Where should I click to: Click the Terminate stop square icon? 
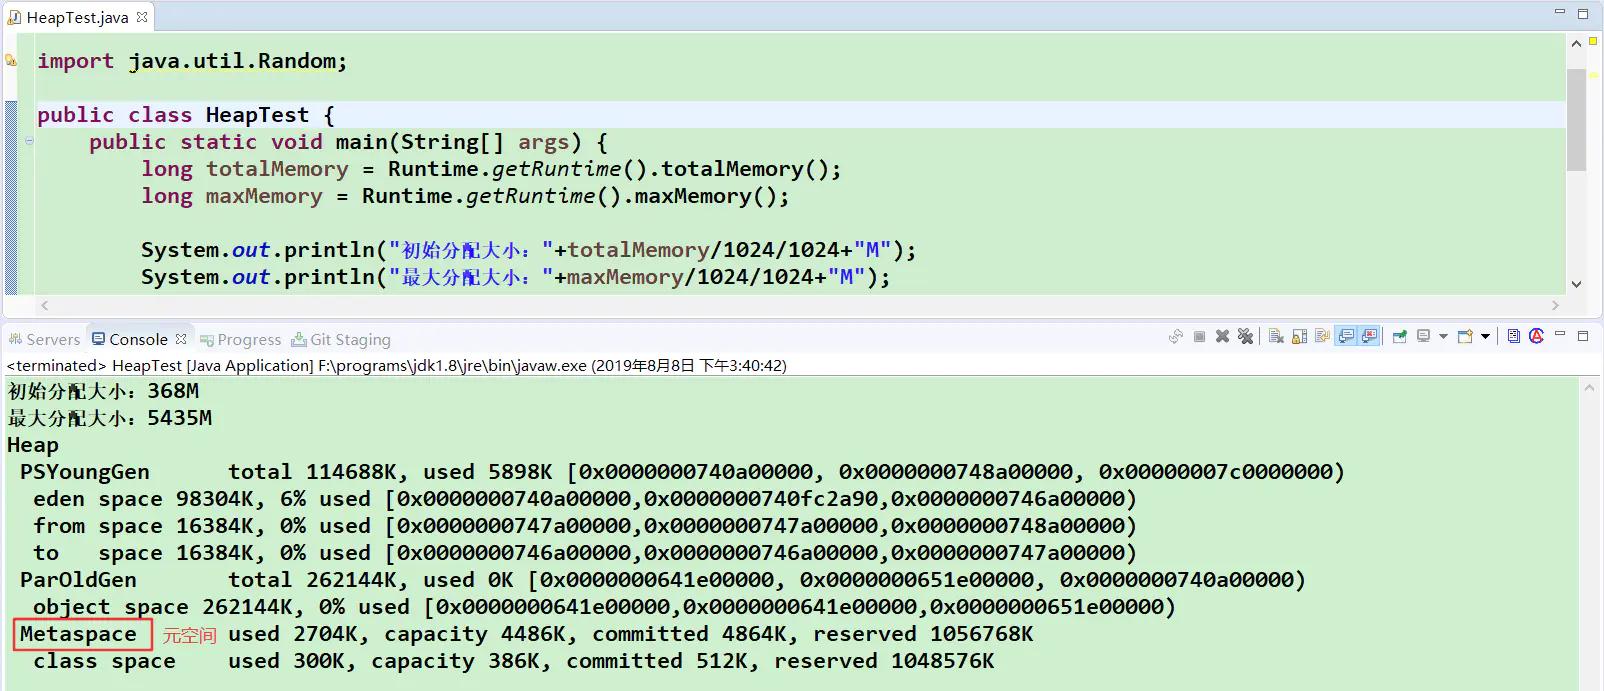(x=1199, y=337)
